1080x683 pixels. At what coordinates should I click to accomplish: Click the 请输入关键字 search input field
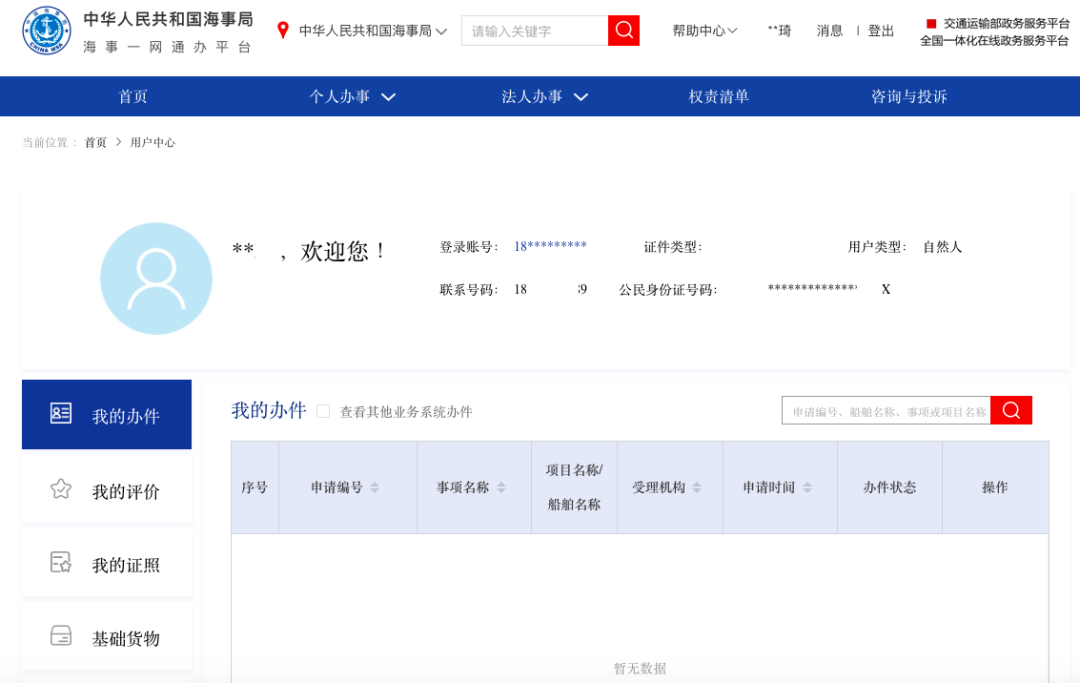[534, 31]
